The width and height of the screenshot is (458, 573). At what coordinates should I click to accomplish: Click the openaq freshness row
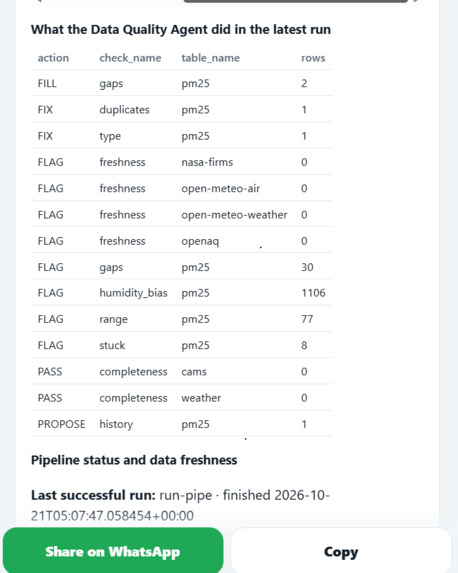(x=182, y=241)
